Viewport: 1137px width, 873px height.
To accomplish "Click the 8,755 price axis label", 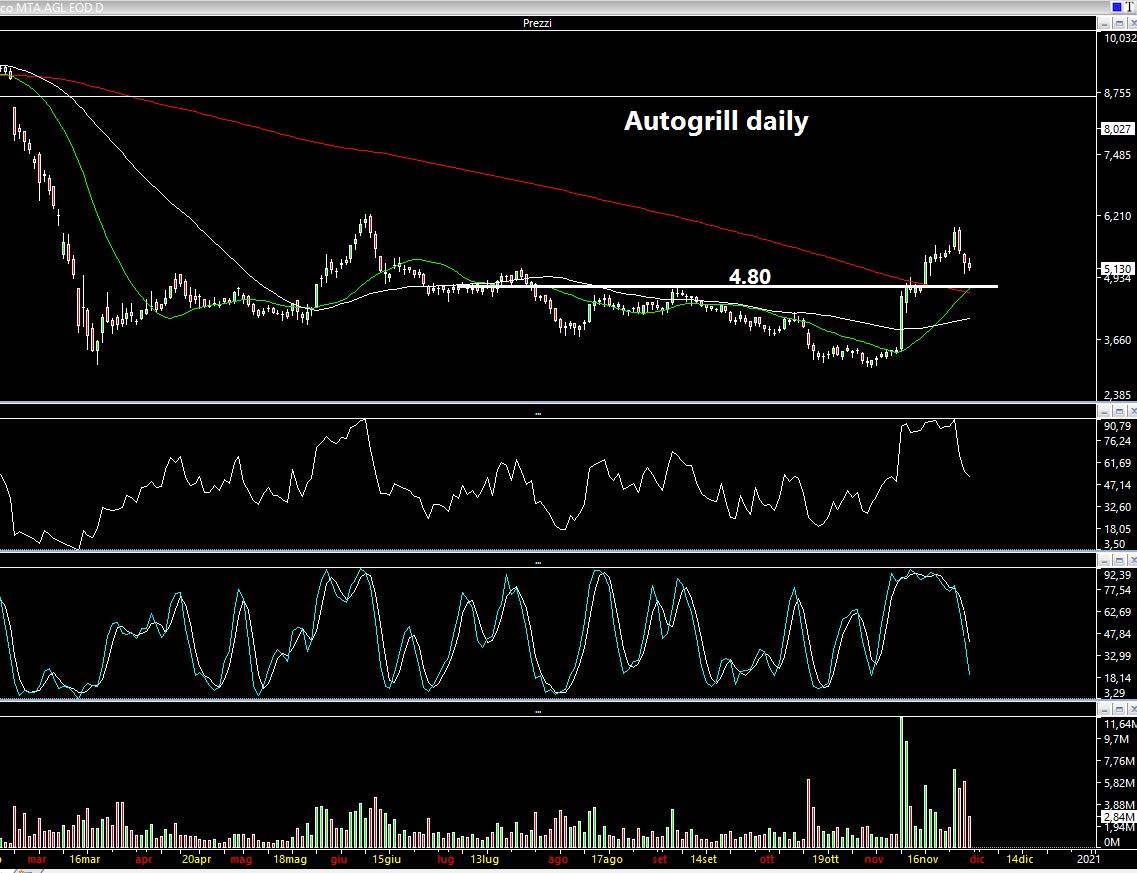I will tap(1117, 93).
